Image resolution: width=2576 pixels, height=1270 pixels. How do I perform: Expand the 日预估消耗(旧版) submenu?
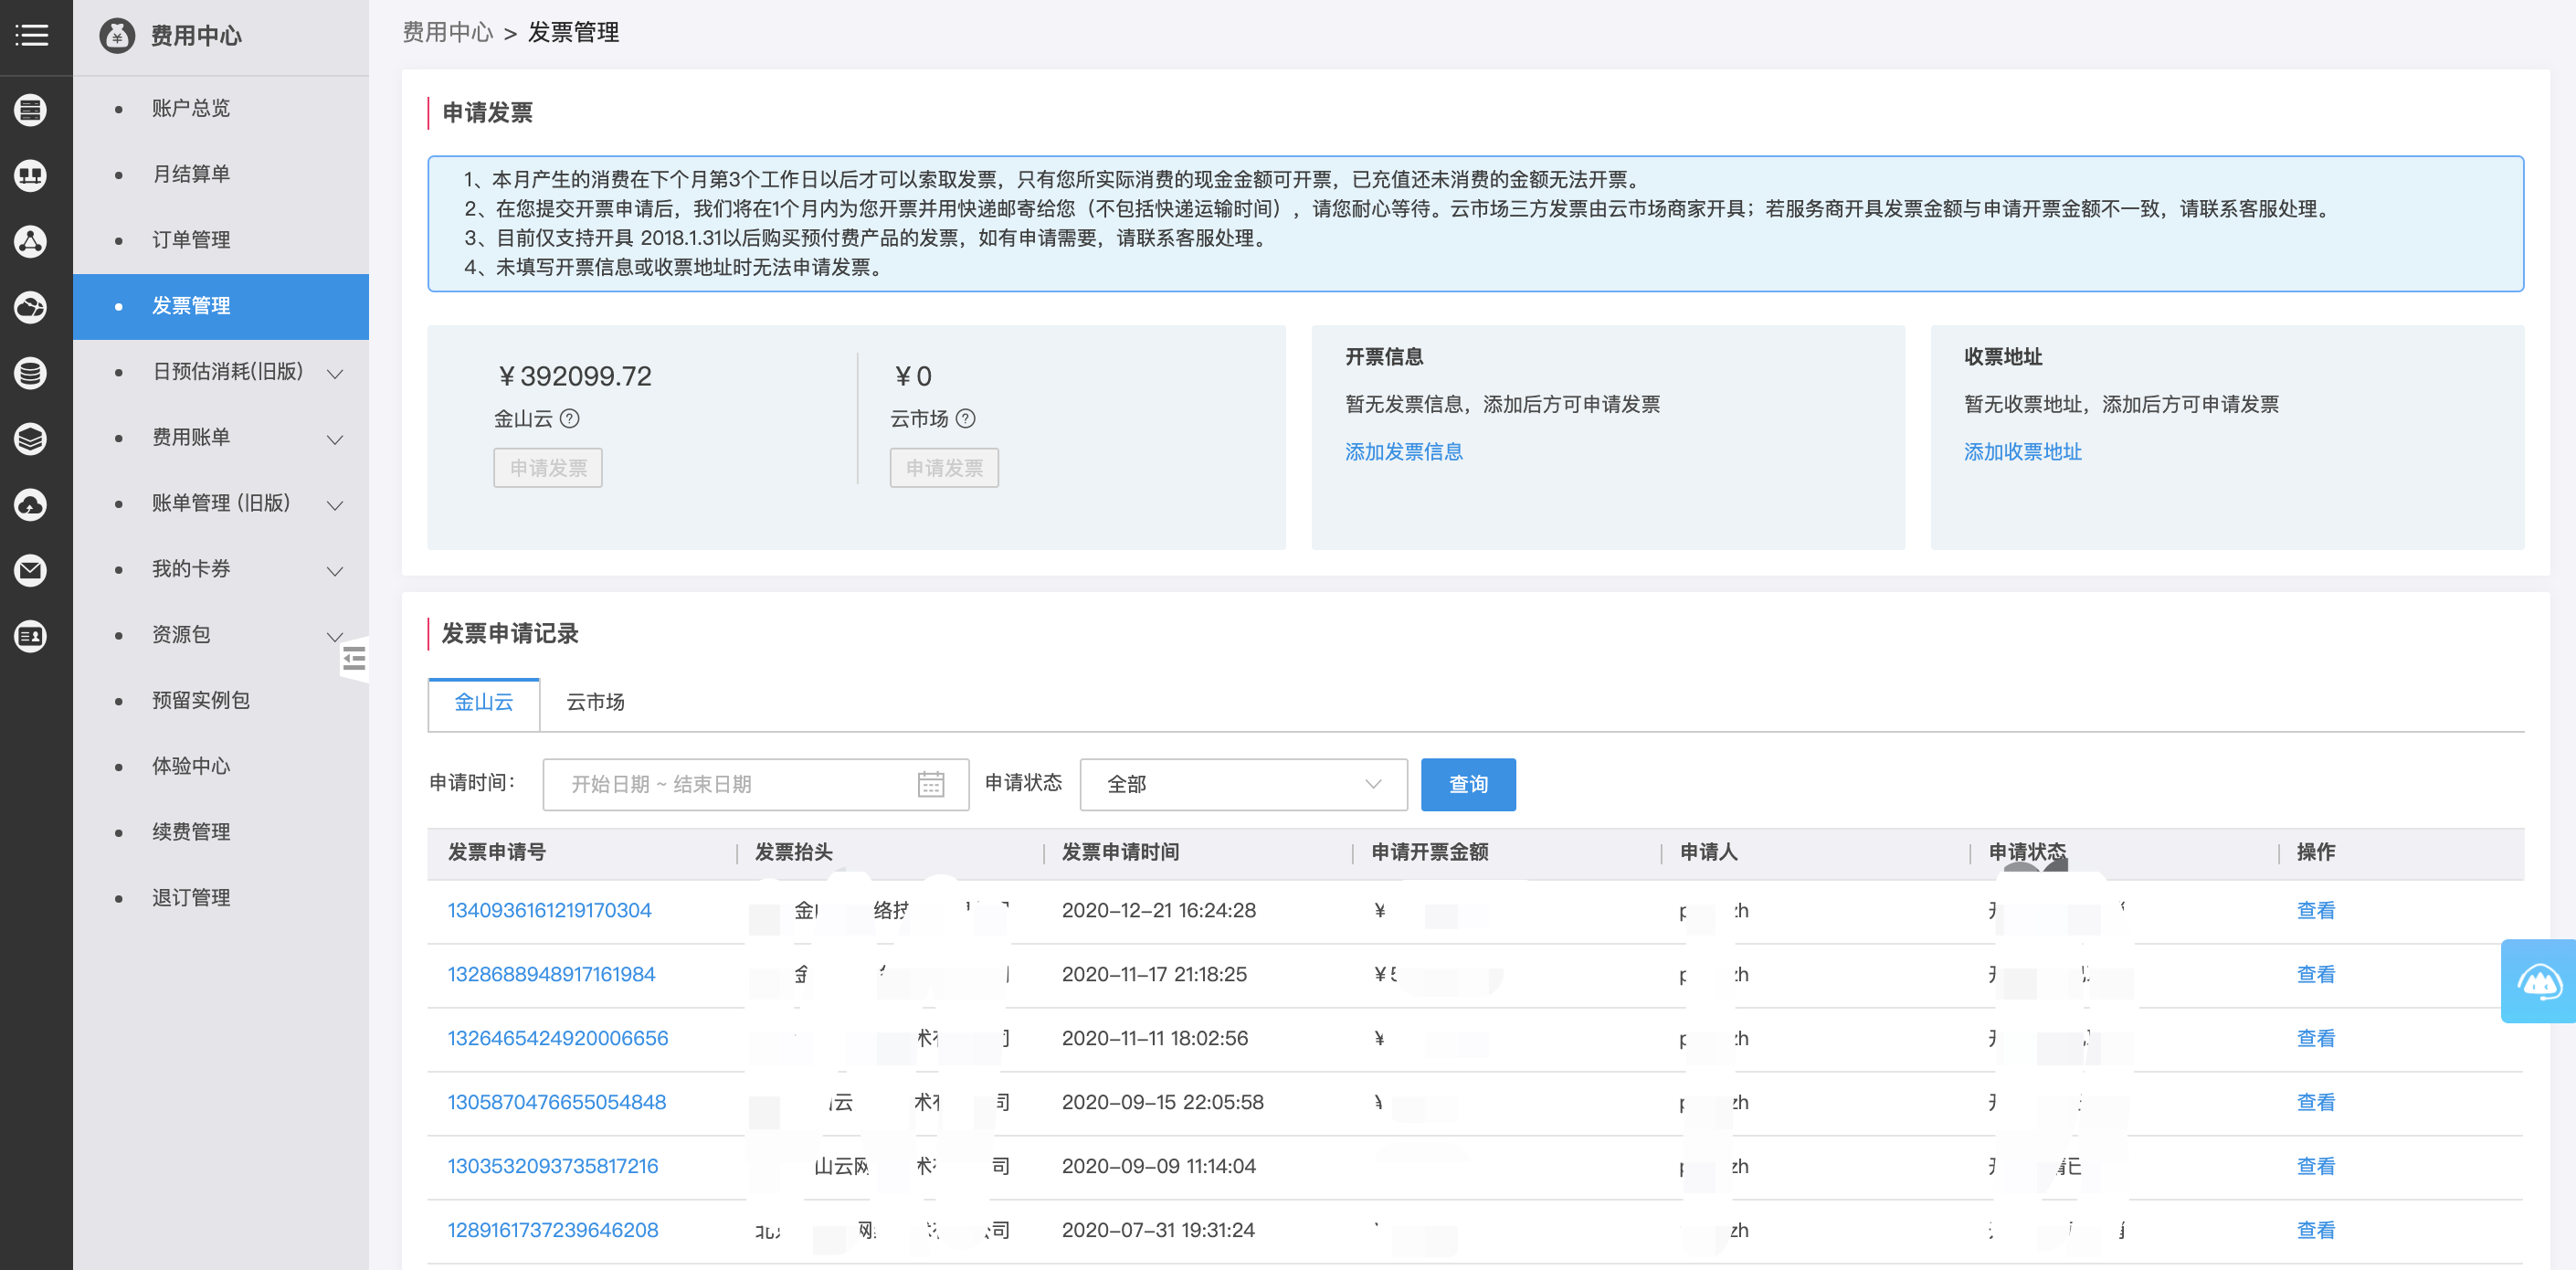pyautogui.click(x=336, y=374)
